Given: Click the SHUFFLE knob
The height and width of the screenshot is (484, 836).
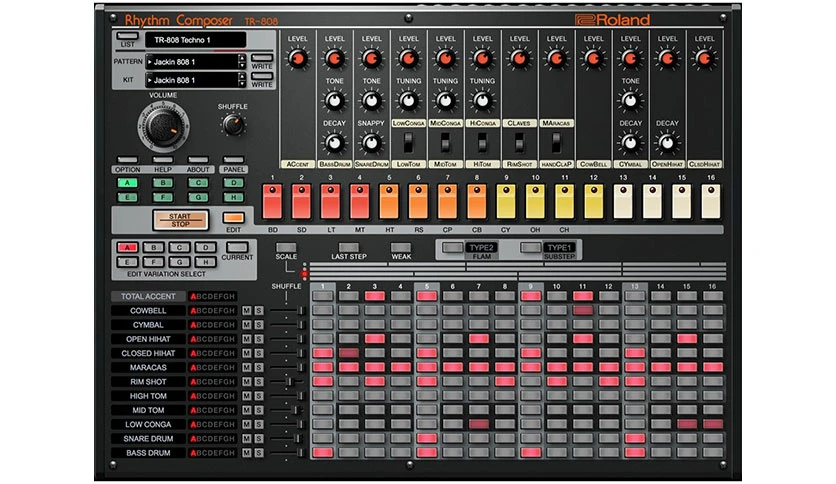Looking at the screenshot, I should point(233,125).
